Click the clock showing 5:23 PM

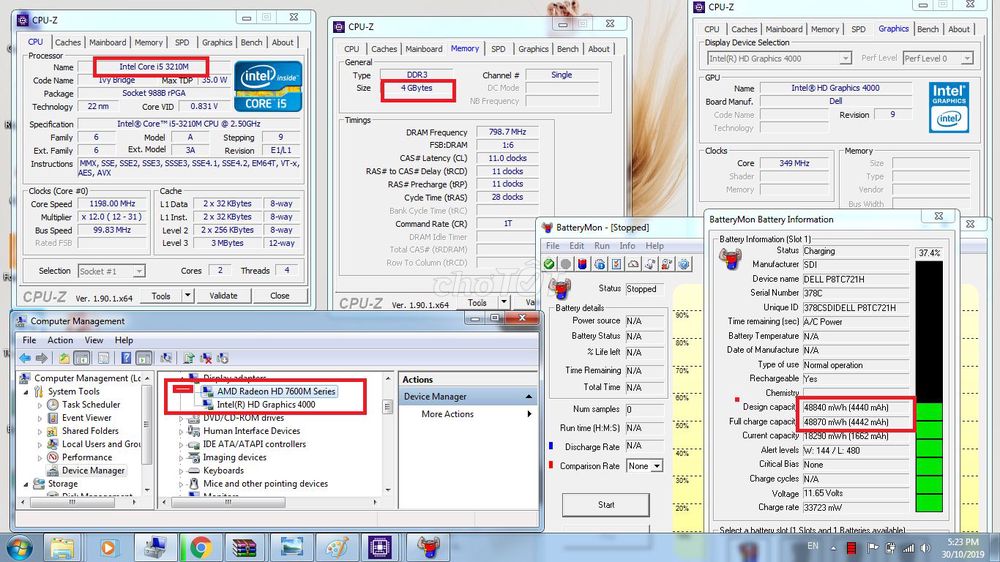point(962,542)
